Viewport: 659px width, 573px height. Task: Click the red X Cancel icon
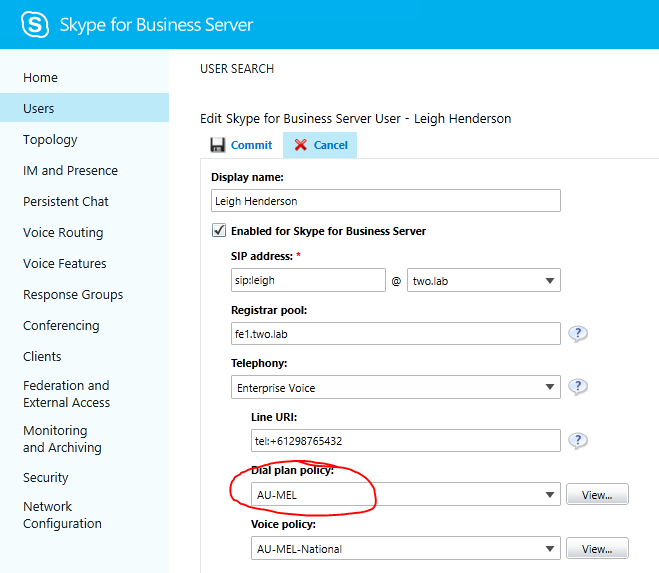[300, 145]
